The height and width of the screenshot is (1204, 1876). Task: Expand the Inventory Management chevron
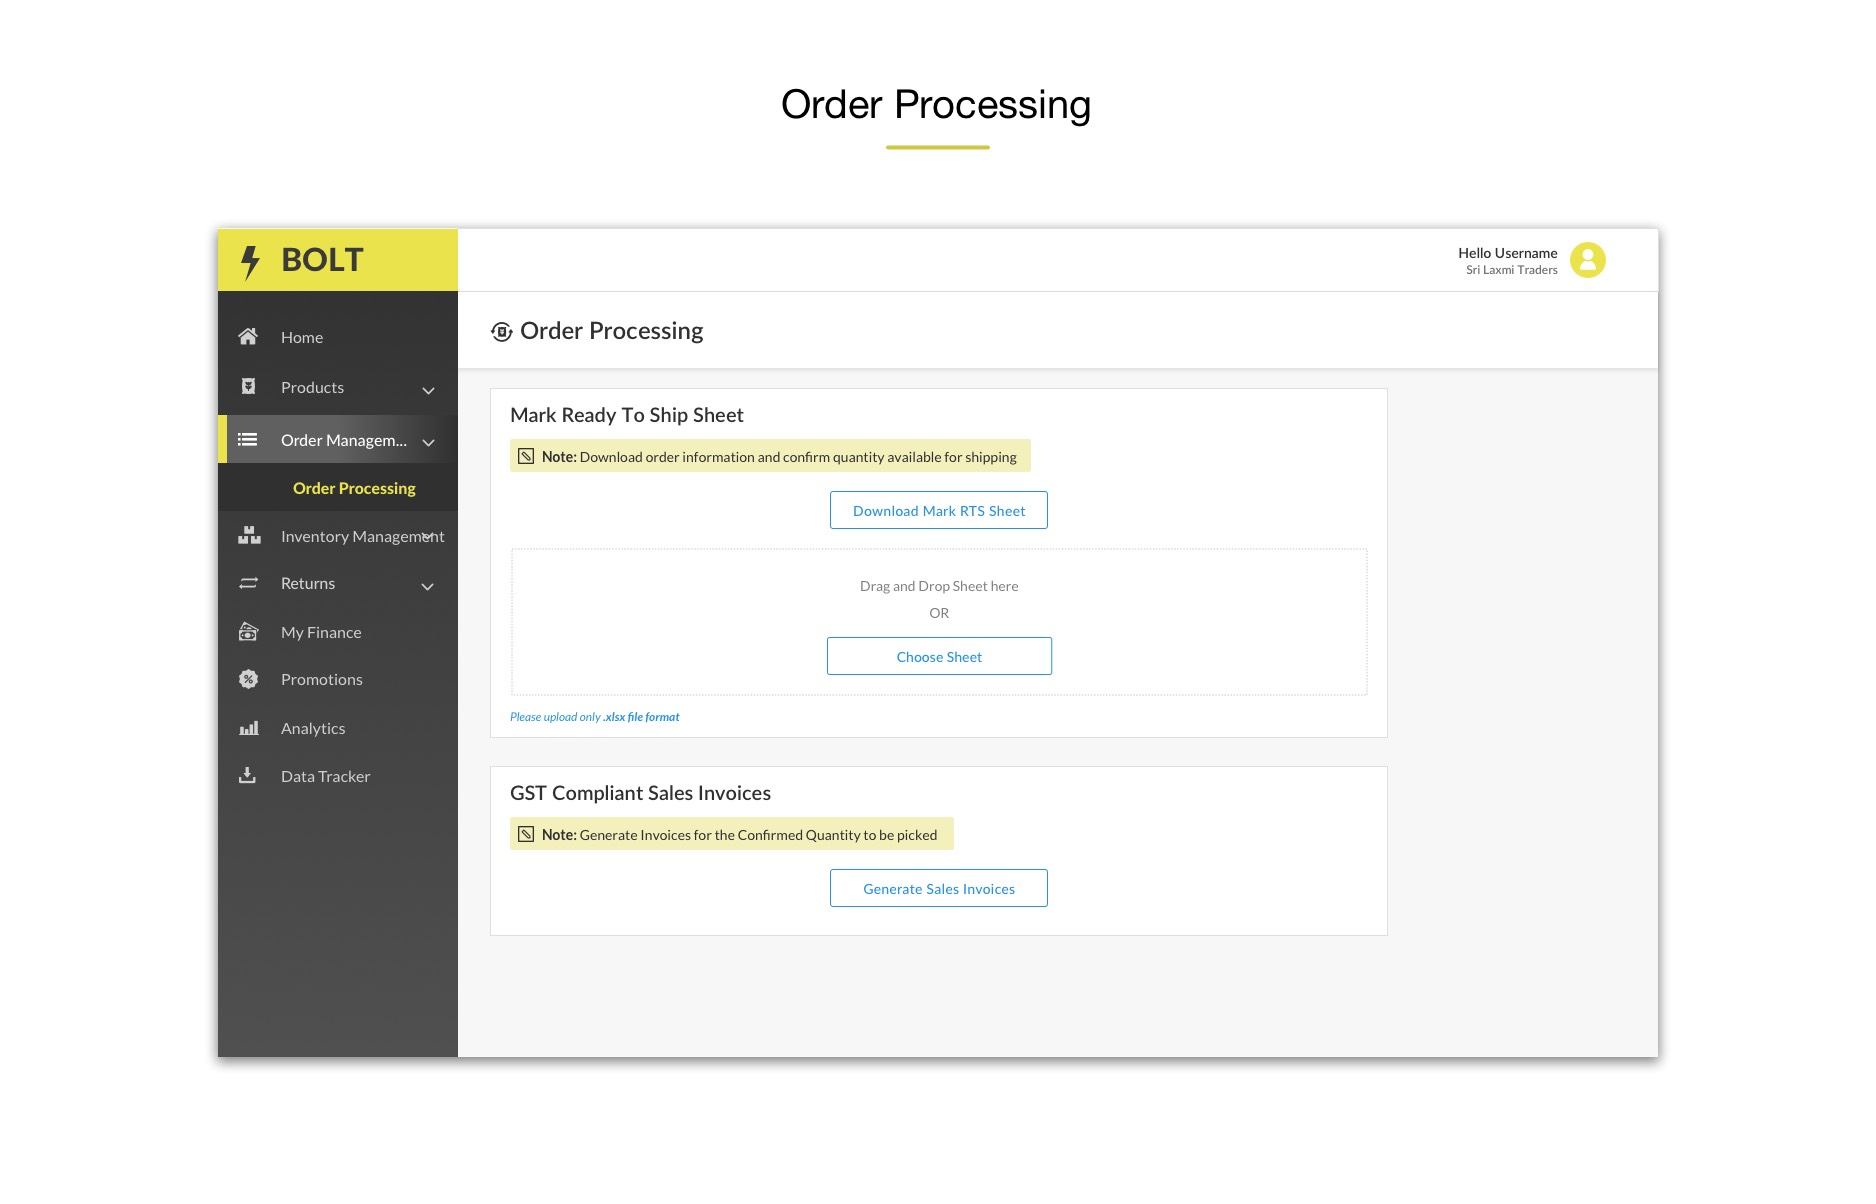pyautogui.click(x=428, y=537)
